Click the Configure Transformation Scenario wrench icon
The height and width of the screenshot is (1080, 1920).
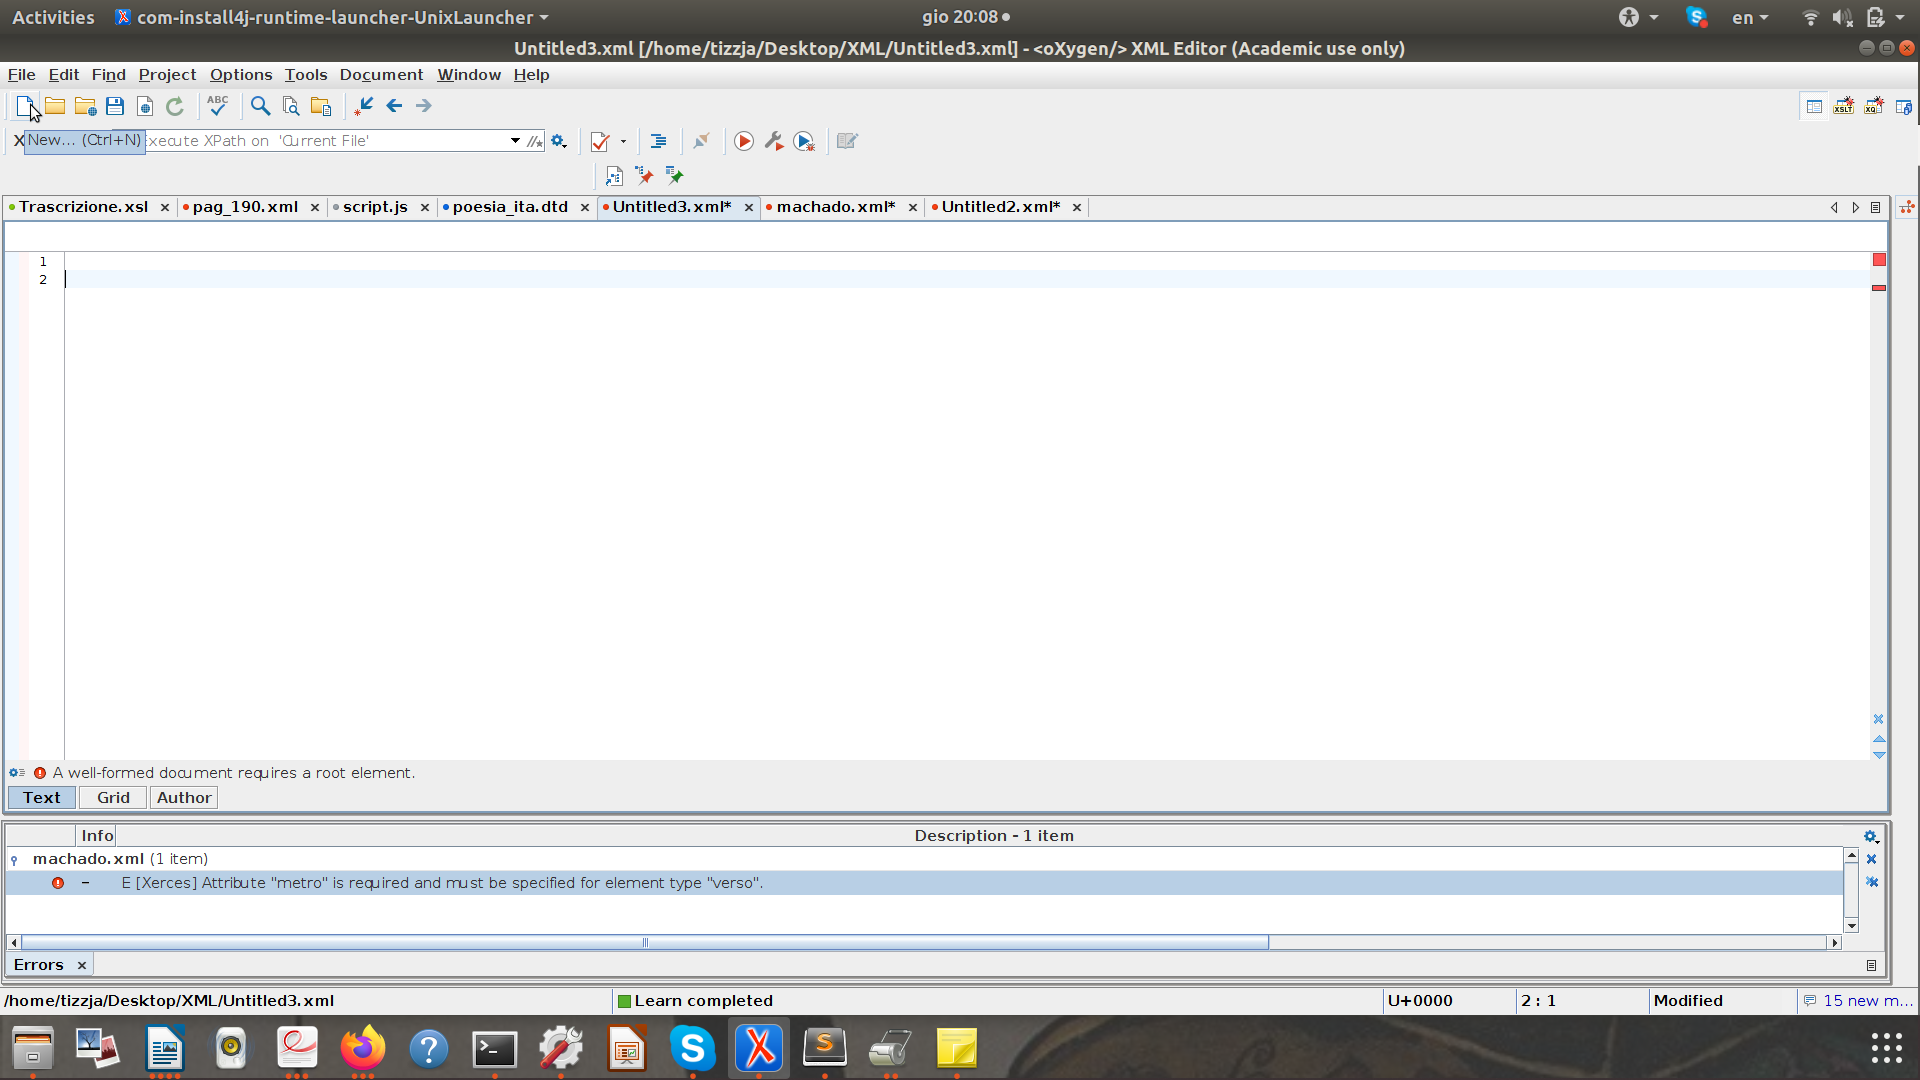point(774,141)
